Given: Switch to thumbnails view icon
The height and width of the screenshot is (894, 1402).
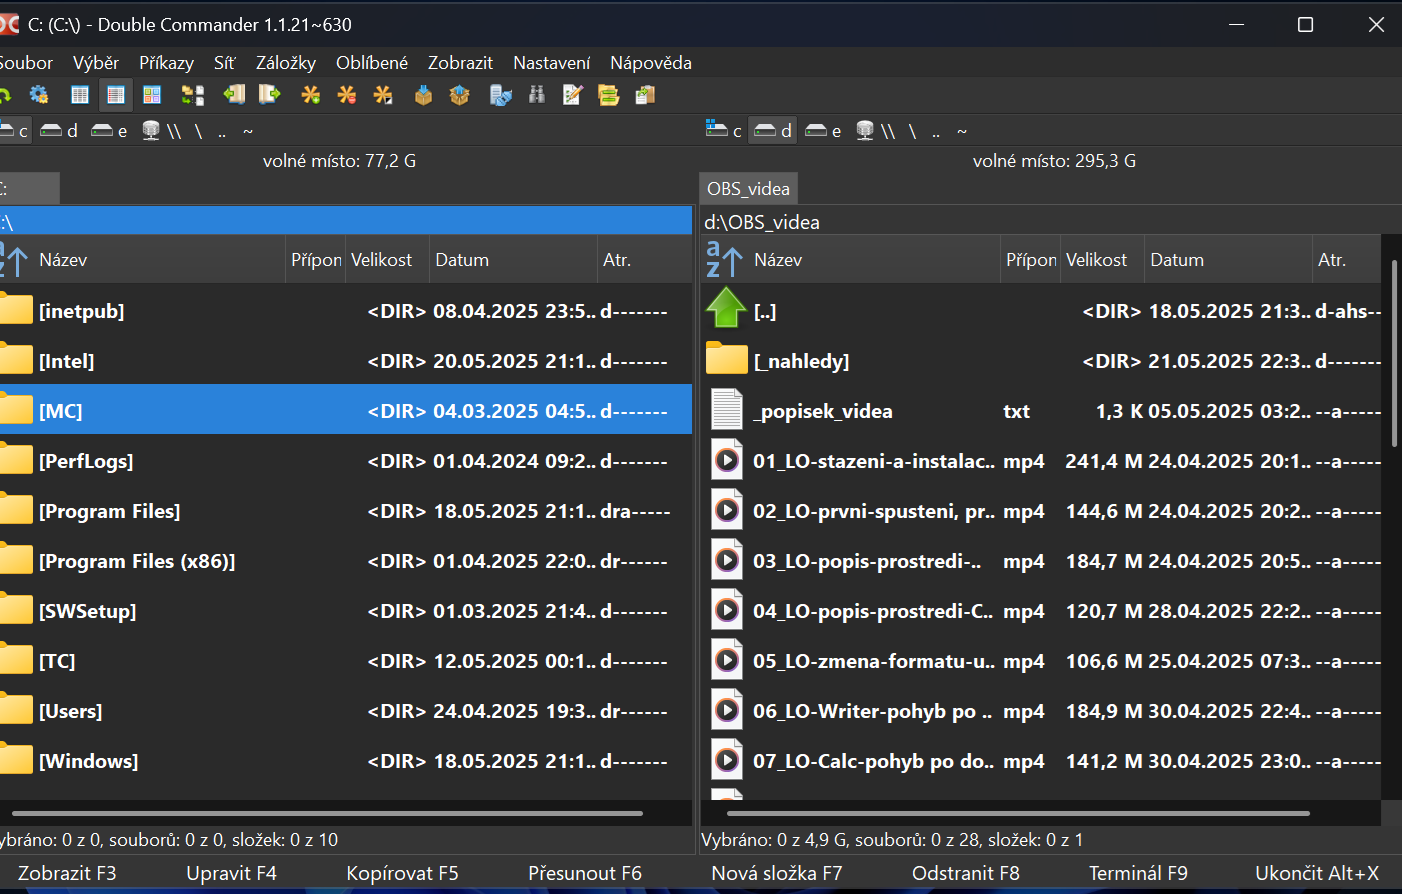Looking at the screenshot, I should [152, 95].
